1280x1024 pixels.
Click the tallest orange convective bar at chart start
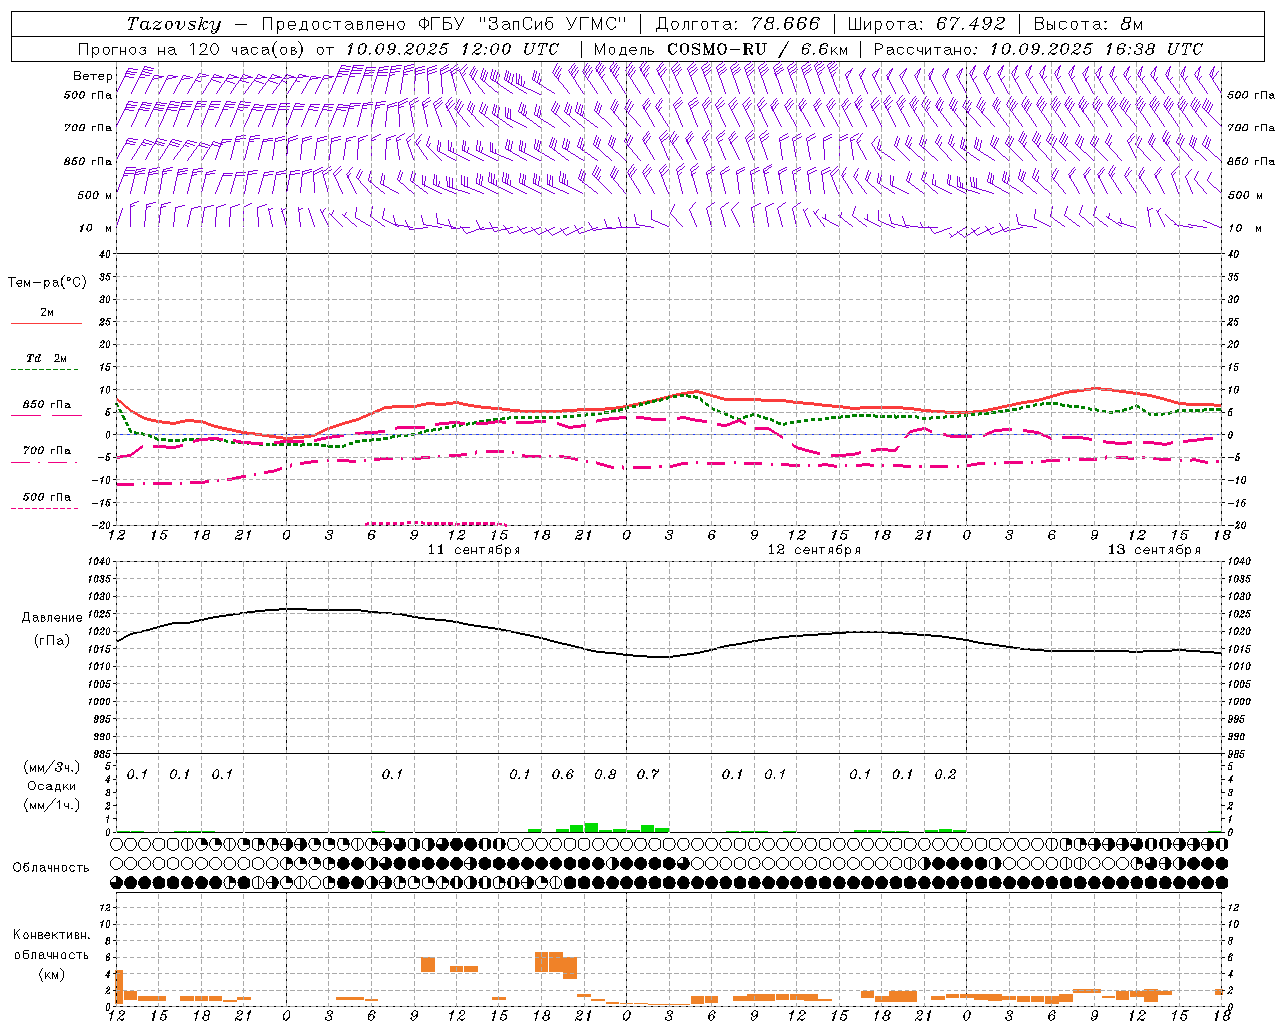click(120, 986)
